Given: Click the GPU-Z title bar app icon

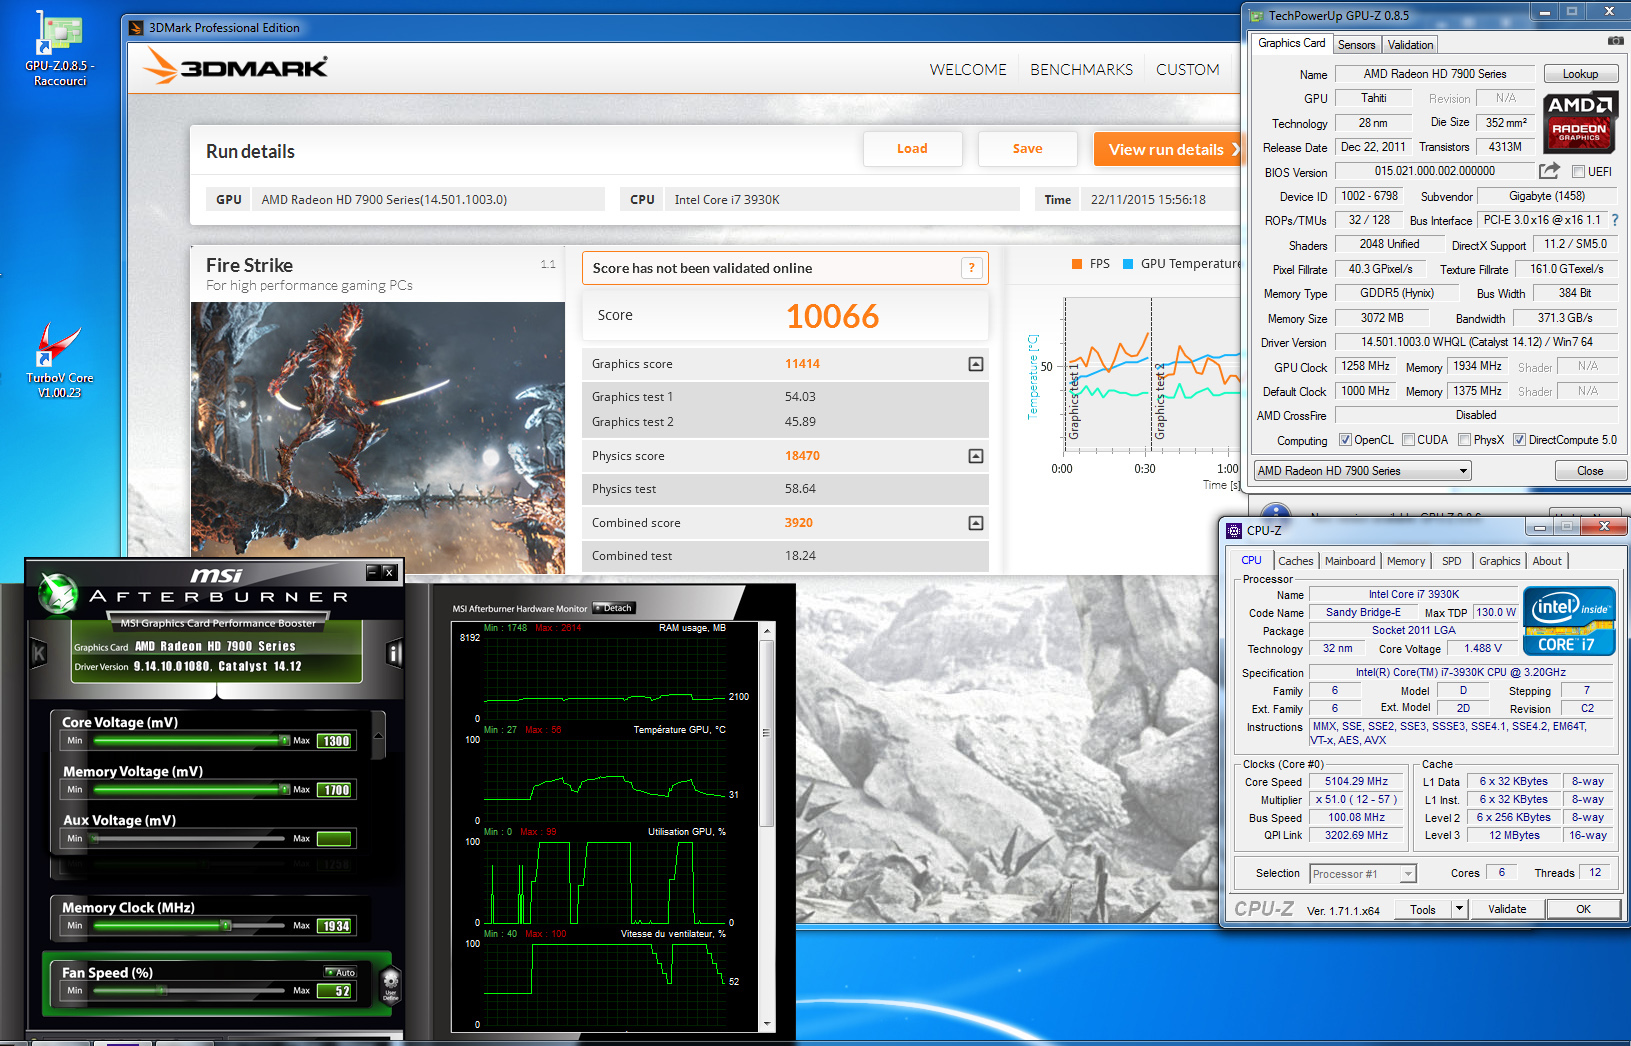Looking at the screenshot, I should (1257, 15).
